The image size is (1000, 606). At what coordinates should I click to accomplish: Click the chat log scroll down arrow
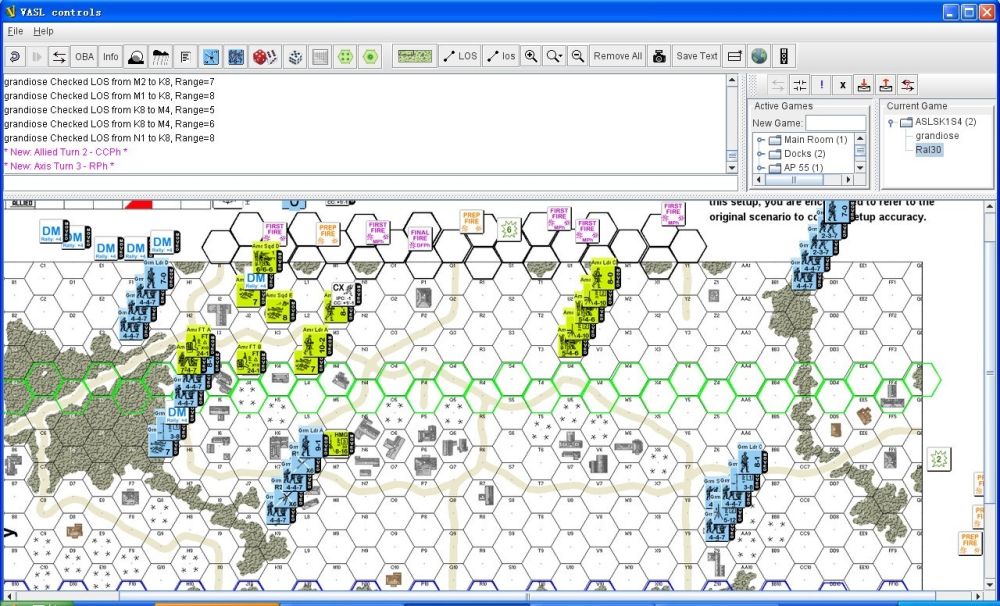[x=732, y=168]
